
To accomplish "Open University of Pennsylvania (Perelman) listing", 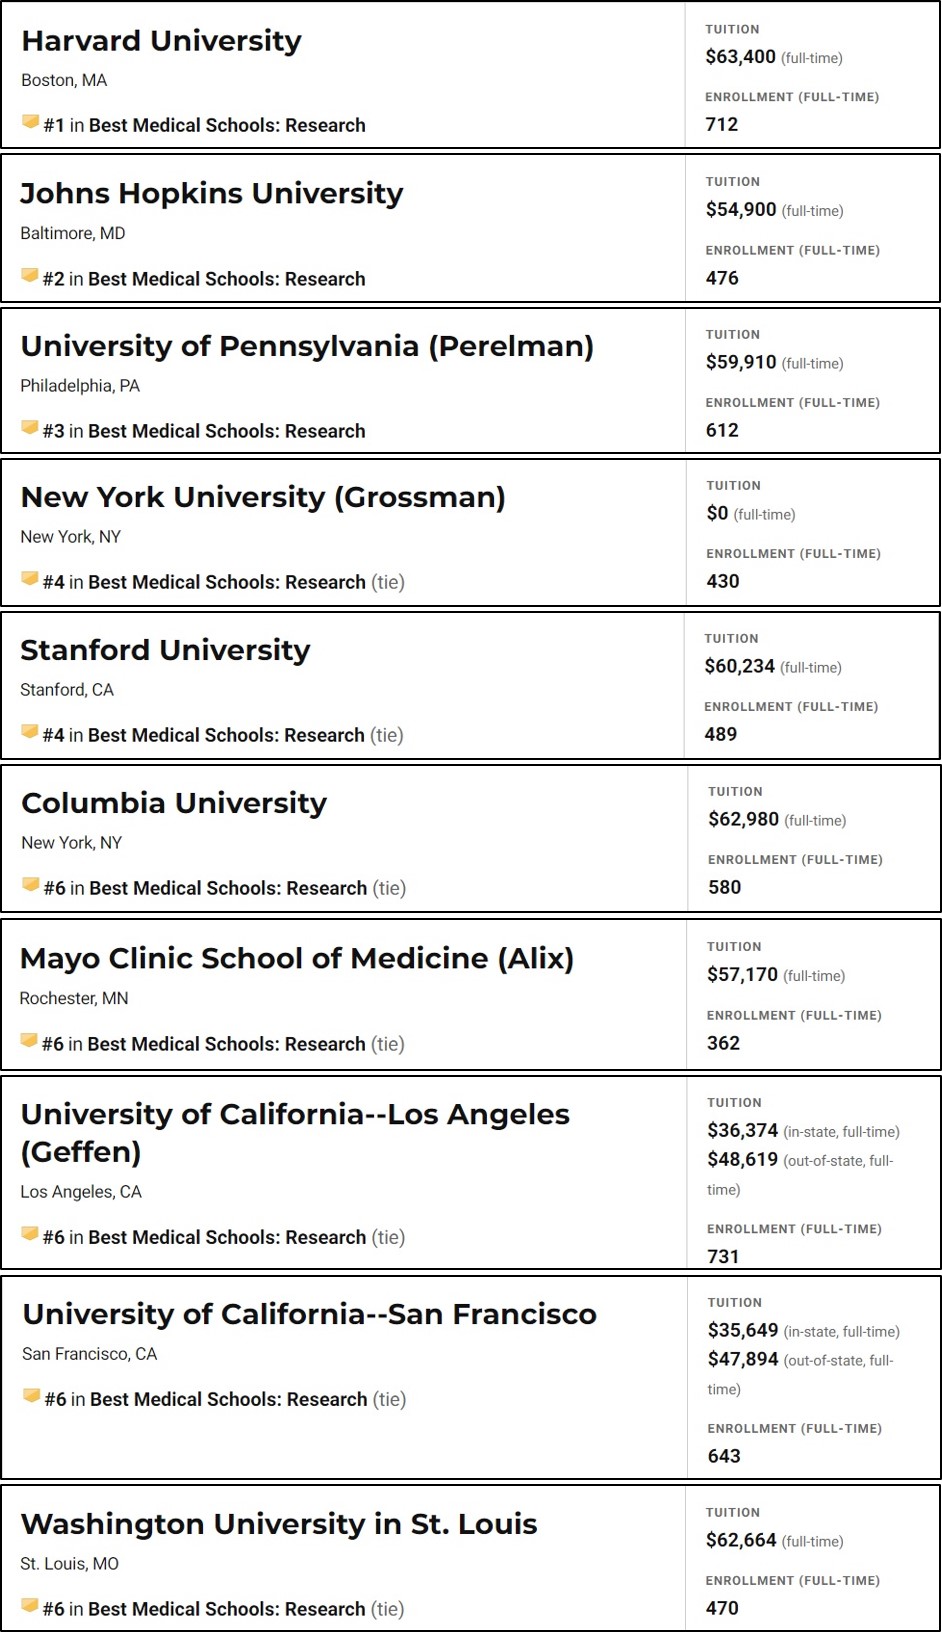I will tap(307, 347).
